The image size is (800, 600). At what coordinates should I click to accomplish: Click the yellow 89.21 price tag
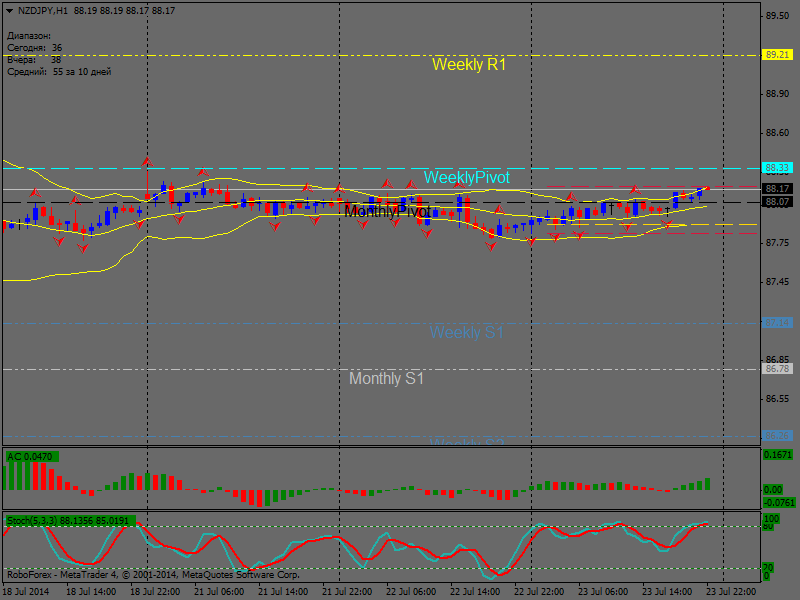pyautogui.click(x=777, y=55)
